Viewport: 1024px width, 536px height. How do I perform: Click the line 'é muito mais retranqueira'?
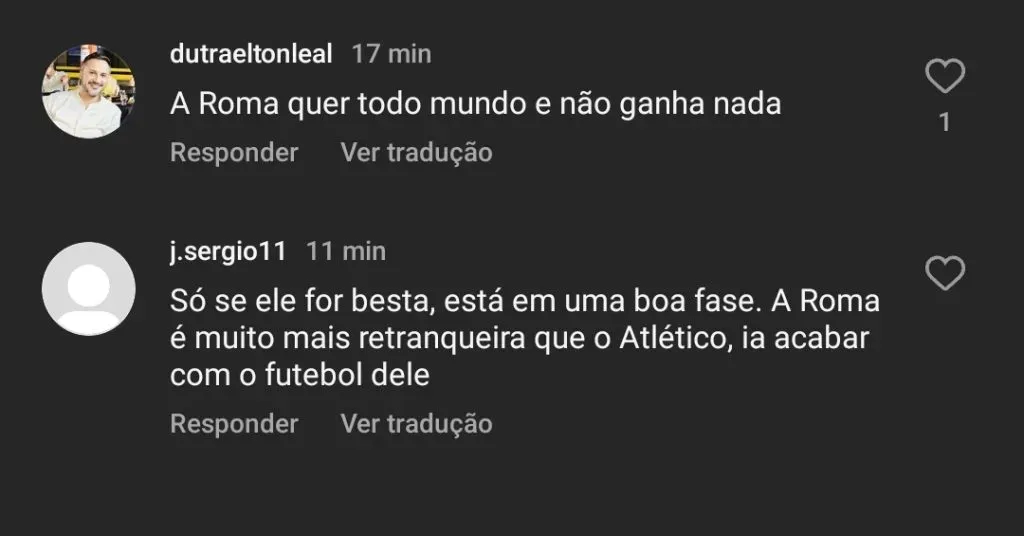[520, 339]
